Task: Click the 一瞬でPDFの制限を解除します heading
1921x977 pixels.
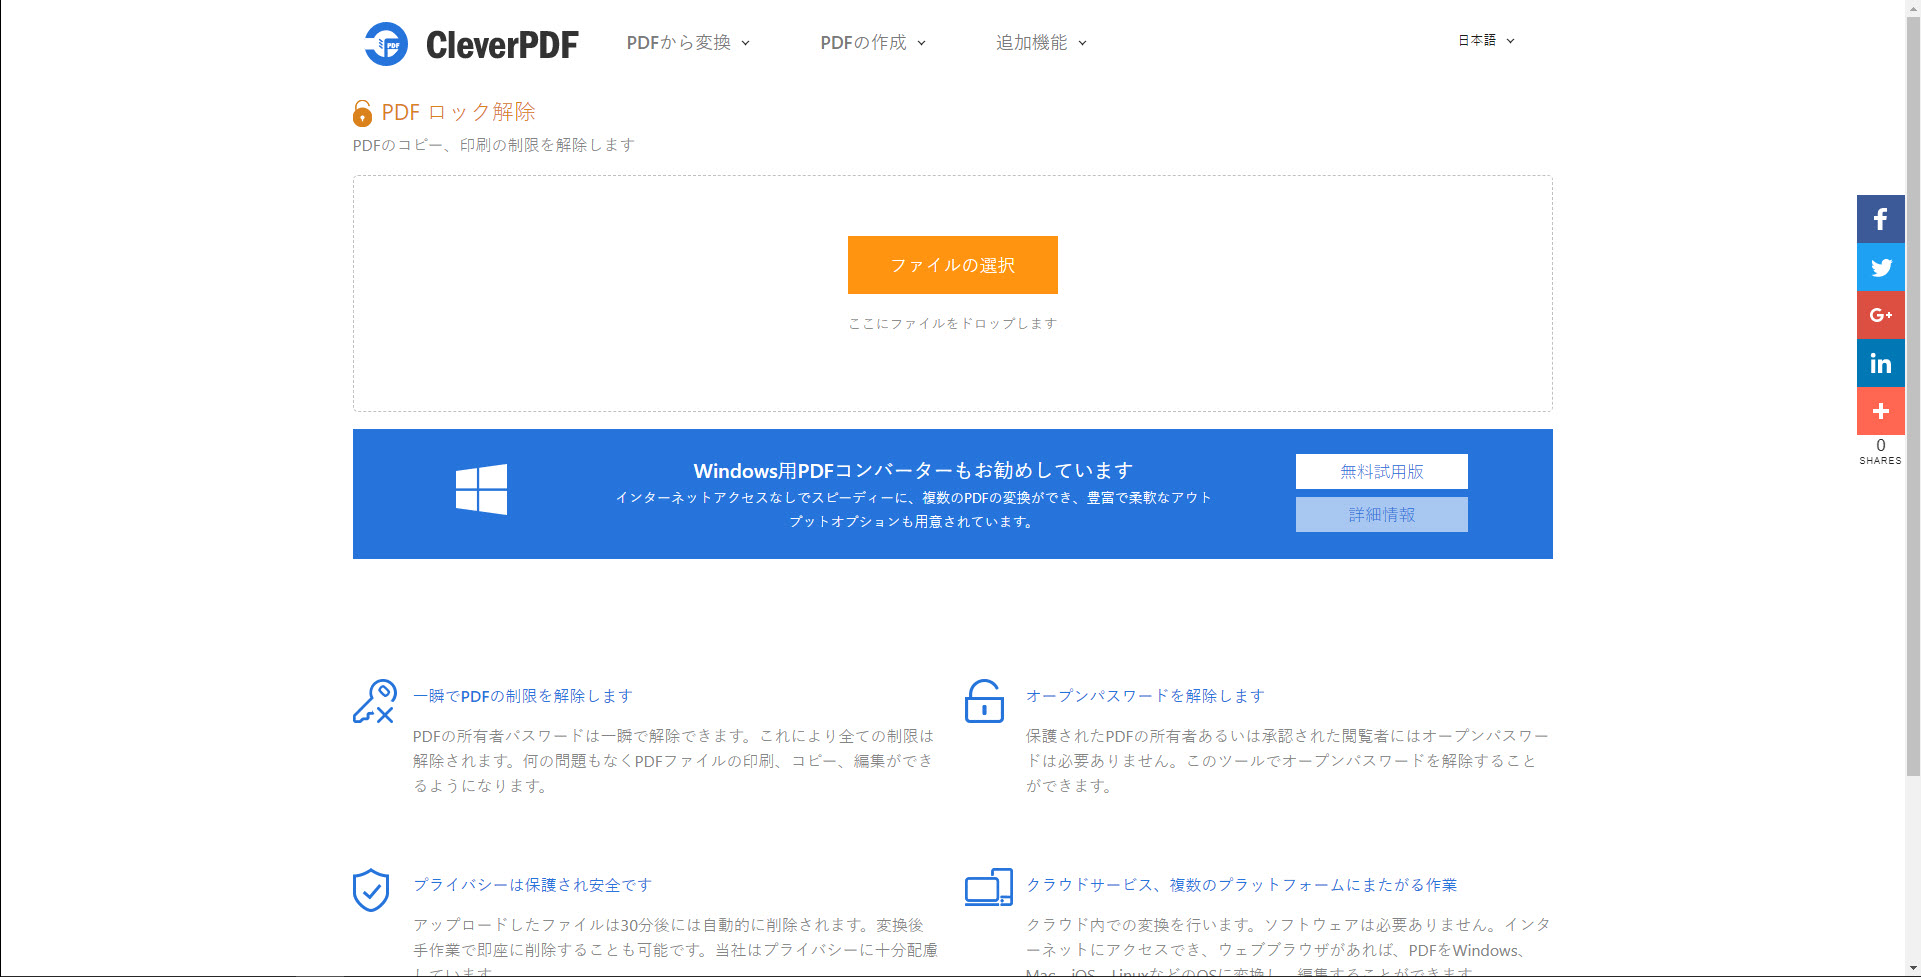Action: [x=523, y=696]
